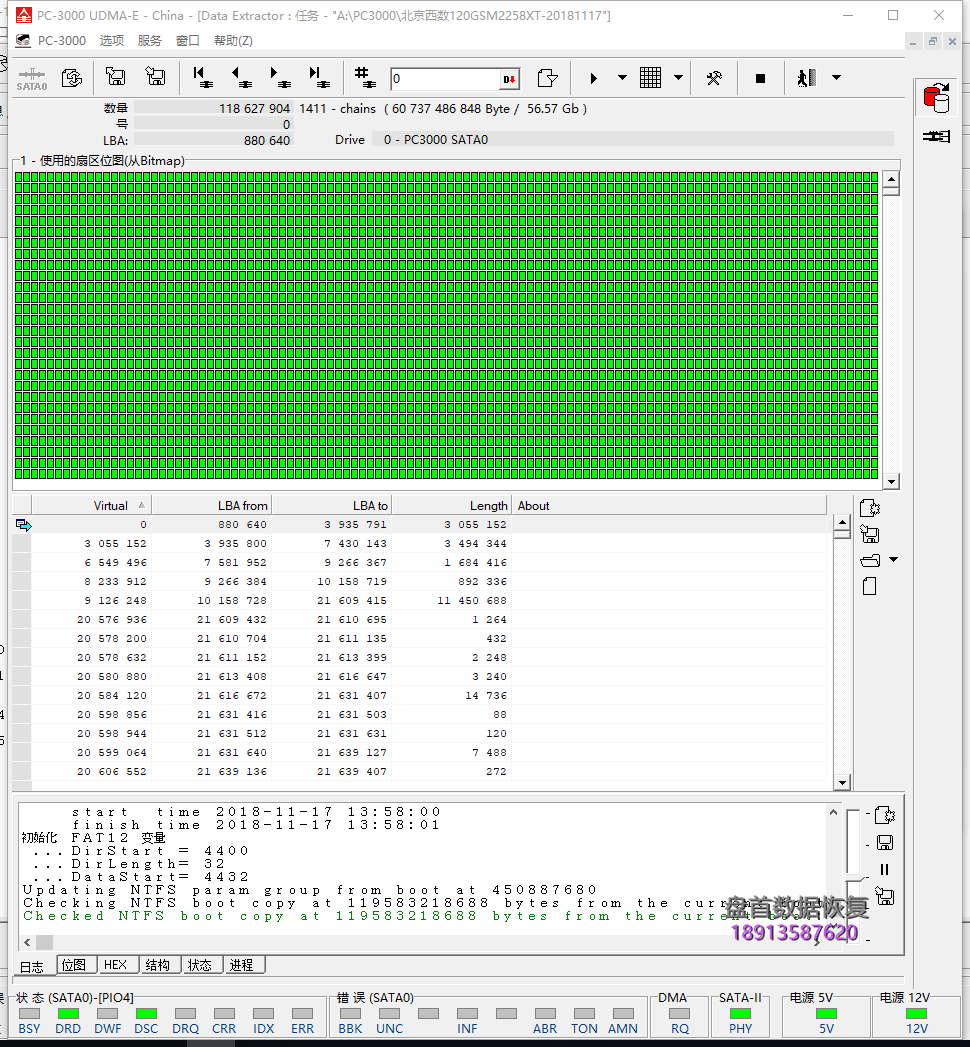Click the open folder icon beside the chains table
Screen dimensions: 970x1047
coord(870,560)
